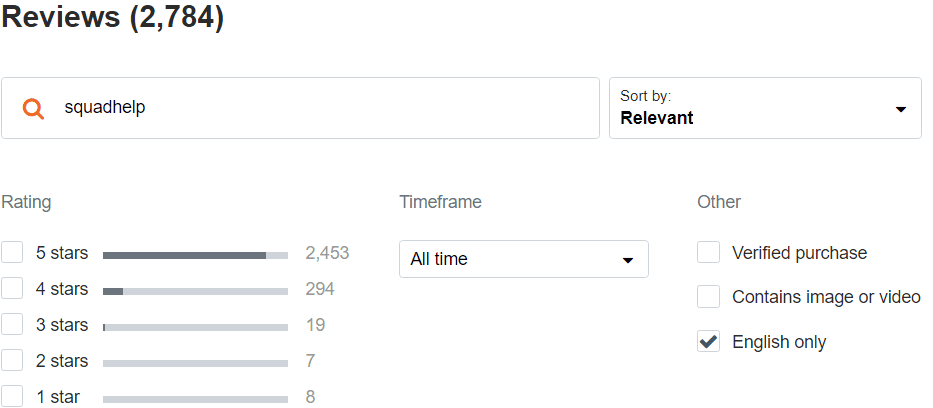Check the 2 stars rating checkbox
Viewport: 933px width, 408px height.
click(x=12, y=360)
